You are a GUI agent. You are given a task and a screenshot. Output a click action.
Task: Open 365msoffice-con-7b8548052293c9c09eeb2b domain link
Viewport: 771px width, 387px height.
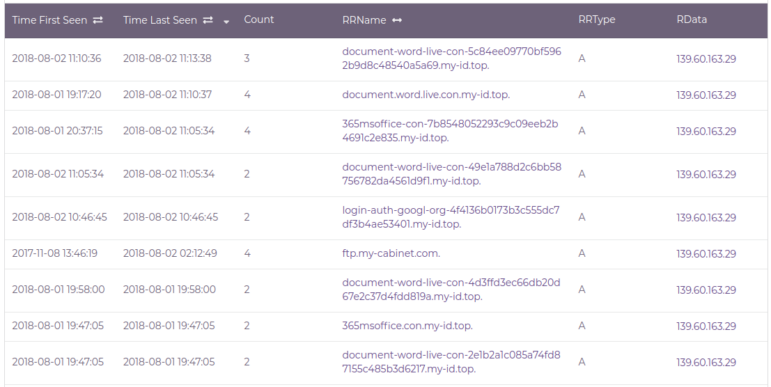coord(450,131)
